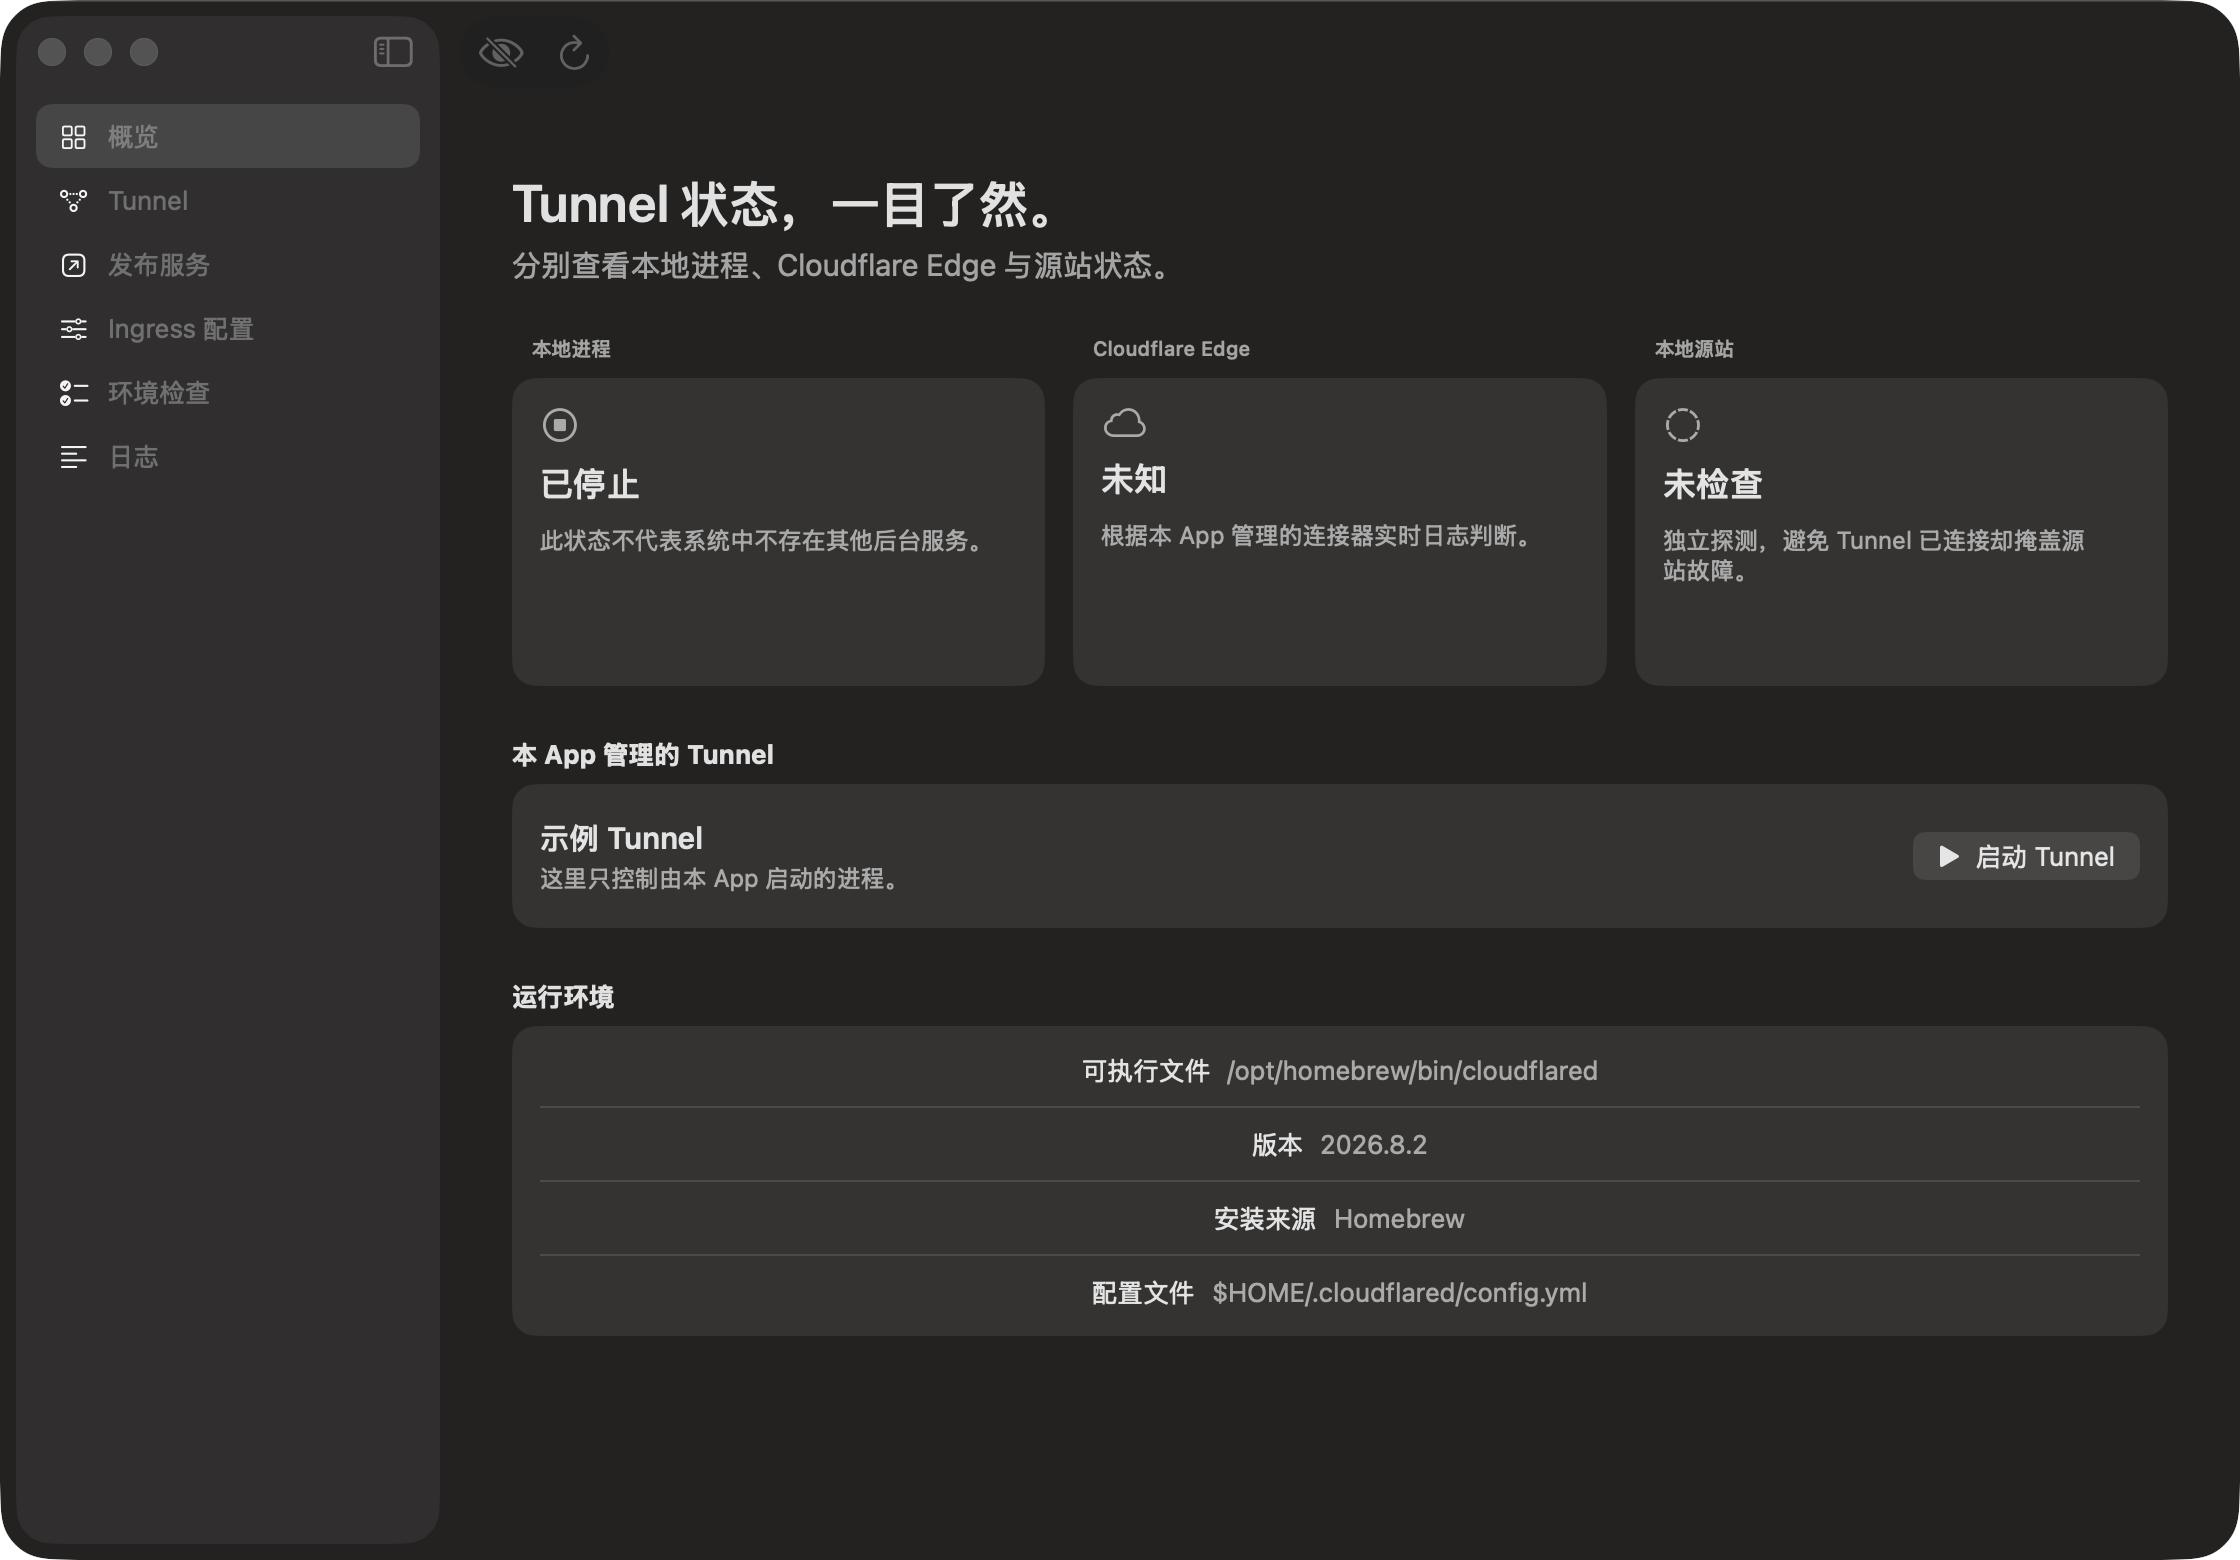Click the 本地源站 column label
Image resolution: width=2240 pixels, height=1560 pixels.
[x=1694, y=349]
